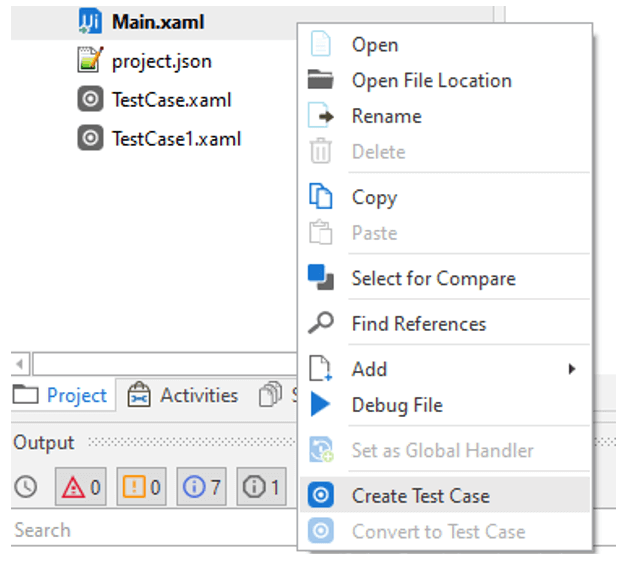Choose Create Test Case from context menu
Screen dimensions: 635x568
420,496
